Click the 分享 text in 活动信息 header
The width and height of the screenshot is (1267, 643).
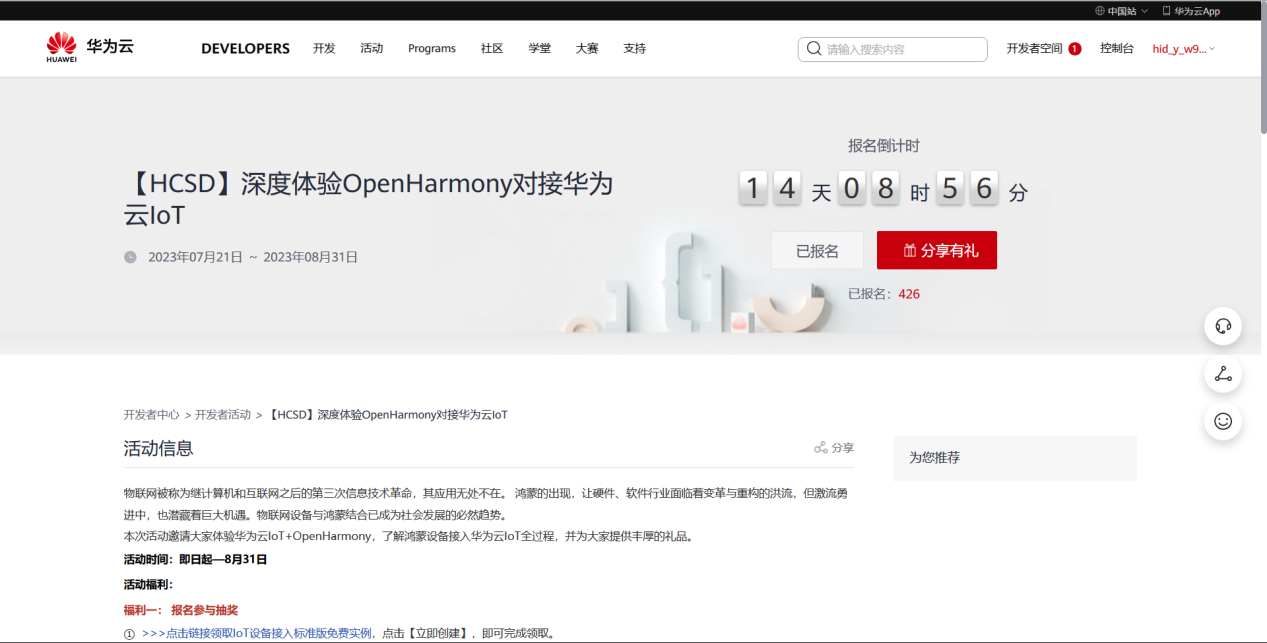843,448
